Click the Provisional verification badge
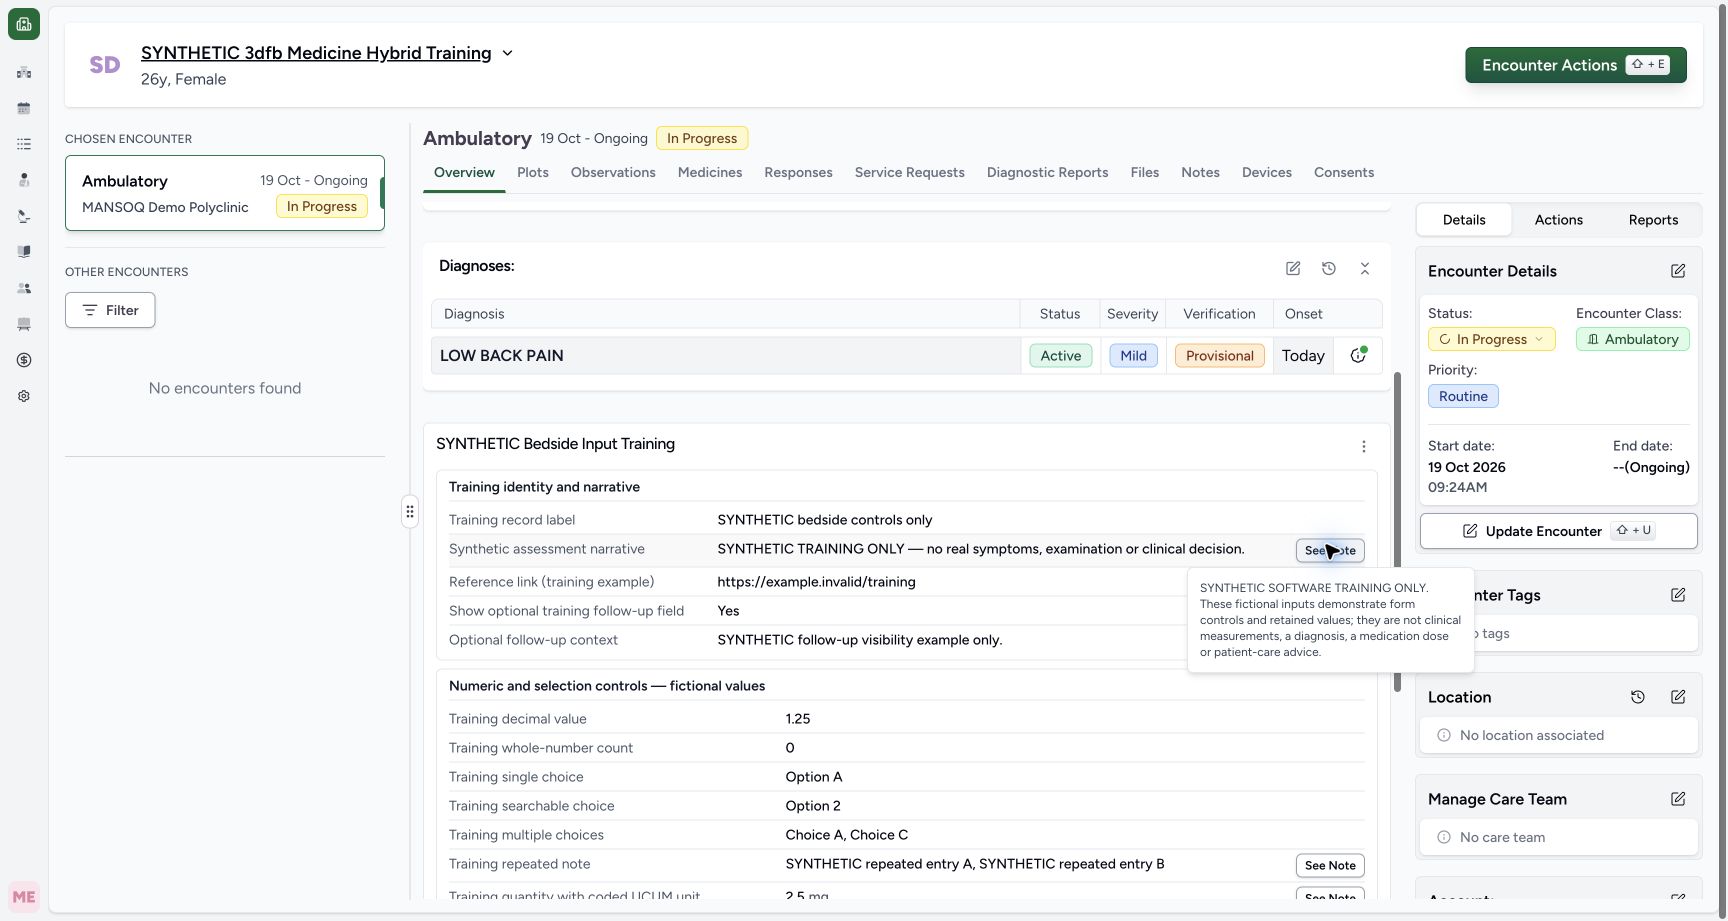The image size is (1728, 921). [x=1219, y=355]
